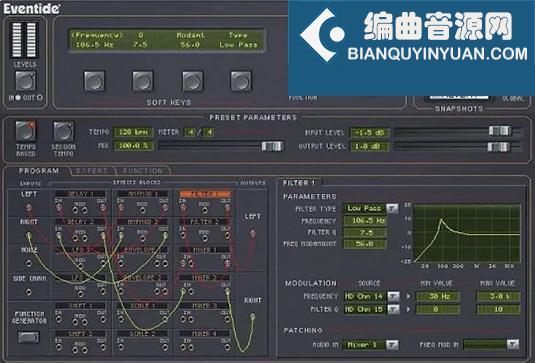Click the Filter Q 7.5 field
535x363 pixels.
coord(365,233)
